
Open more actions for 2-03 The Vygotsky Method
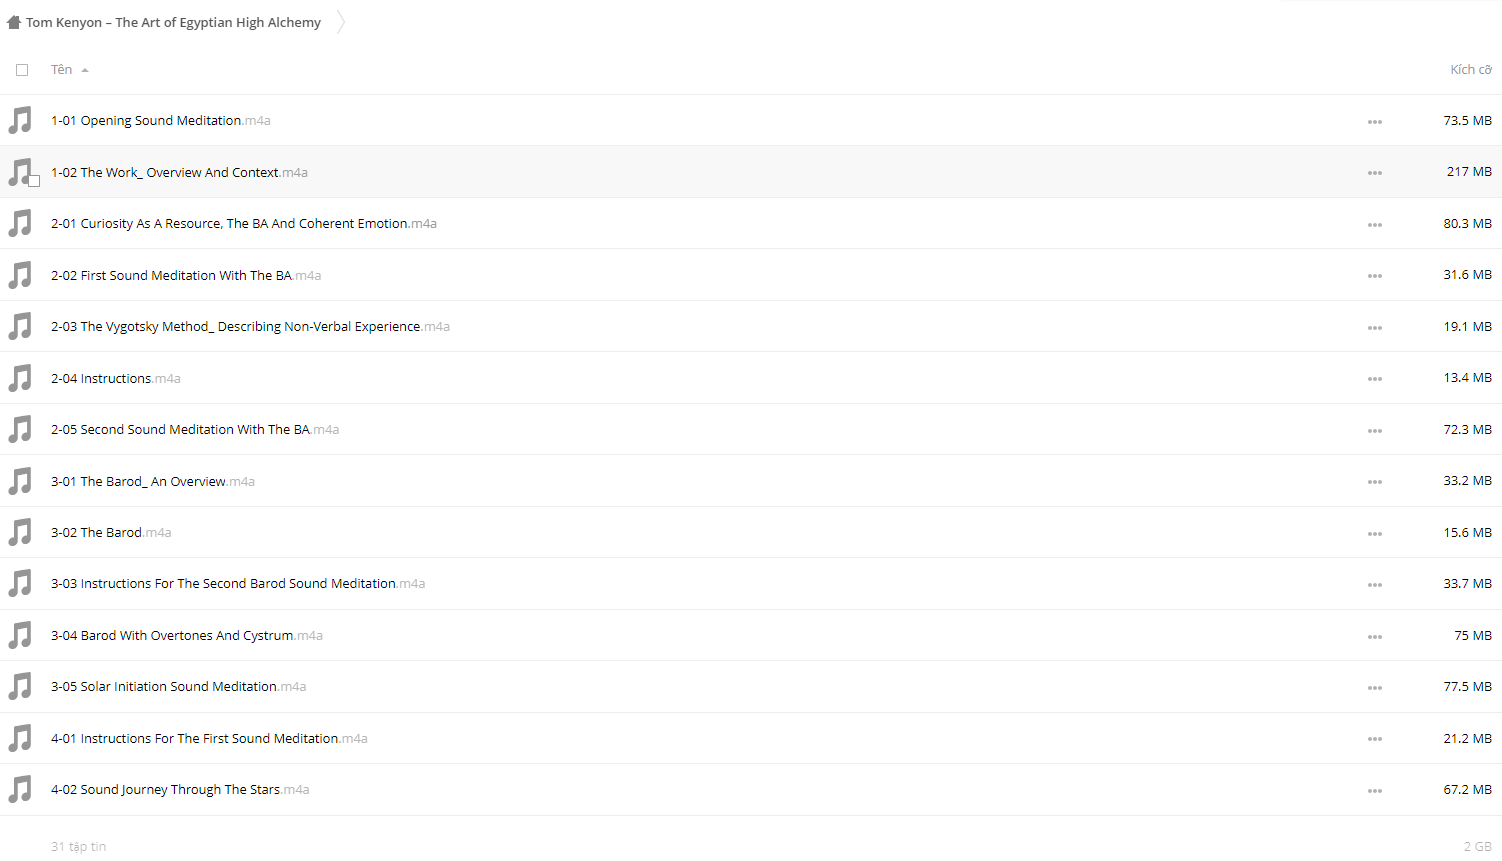point(1375,327)
